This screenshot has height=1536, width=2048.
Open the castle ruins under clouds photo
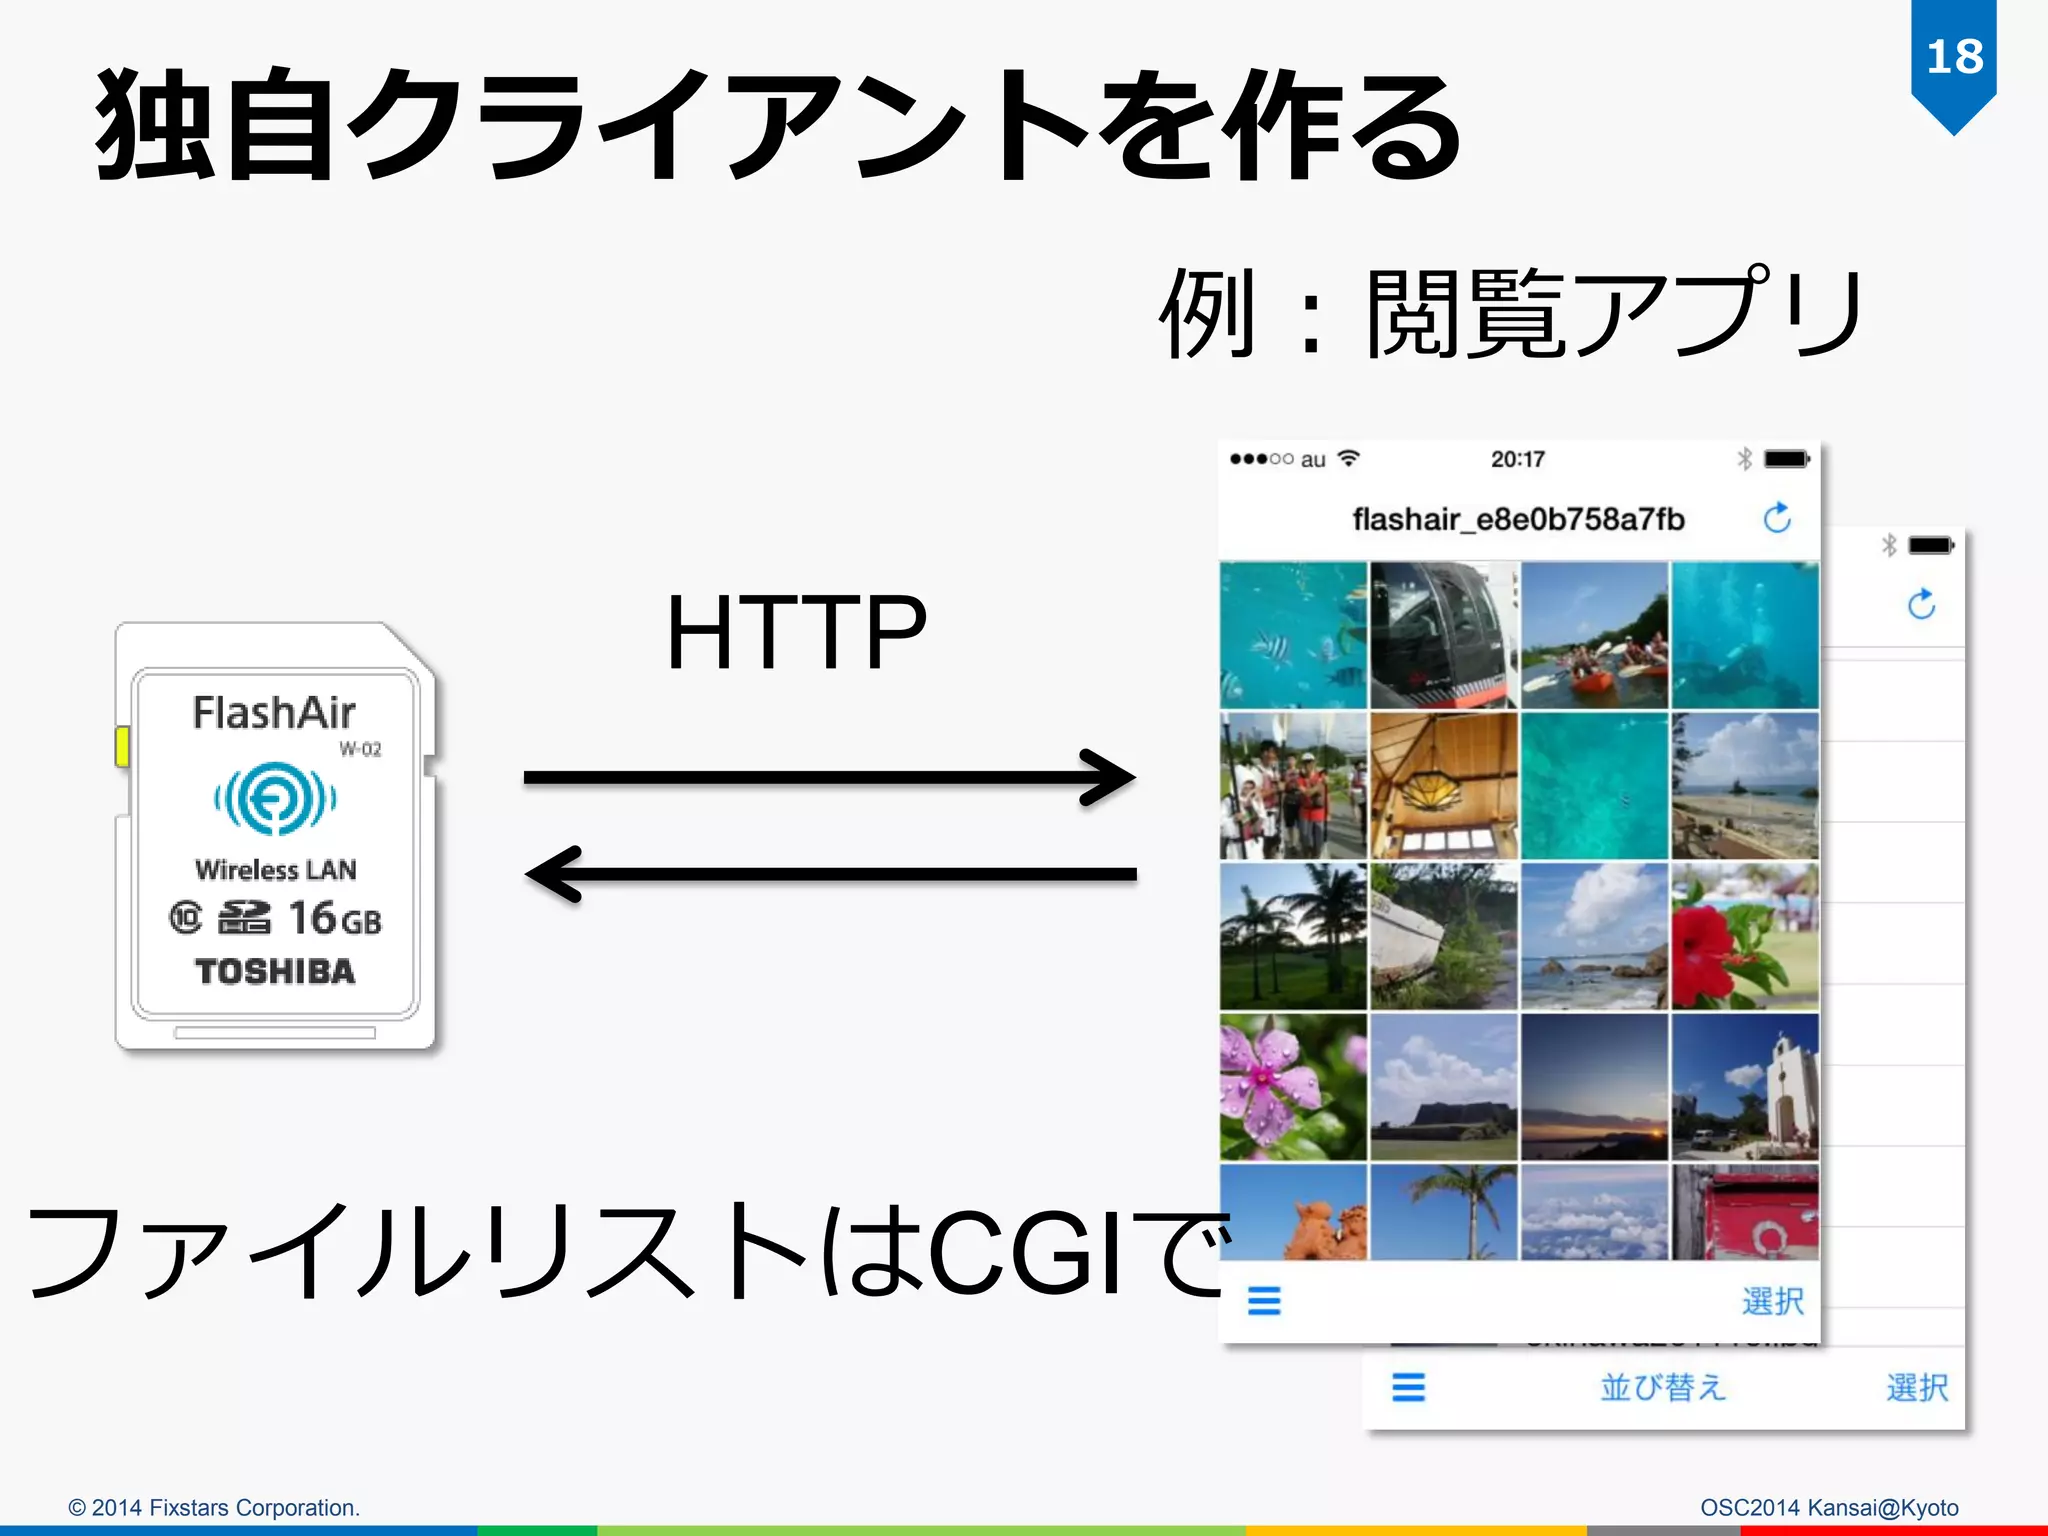pyautogui.click(x=1444, y=1087)
